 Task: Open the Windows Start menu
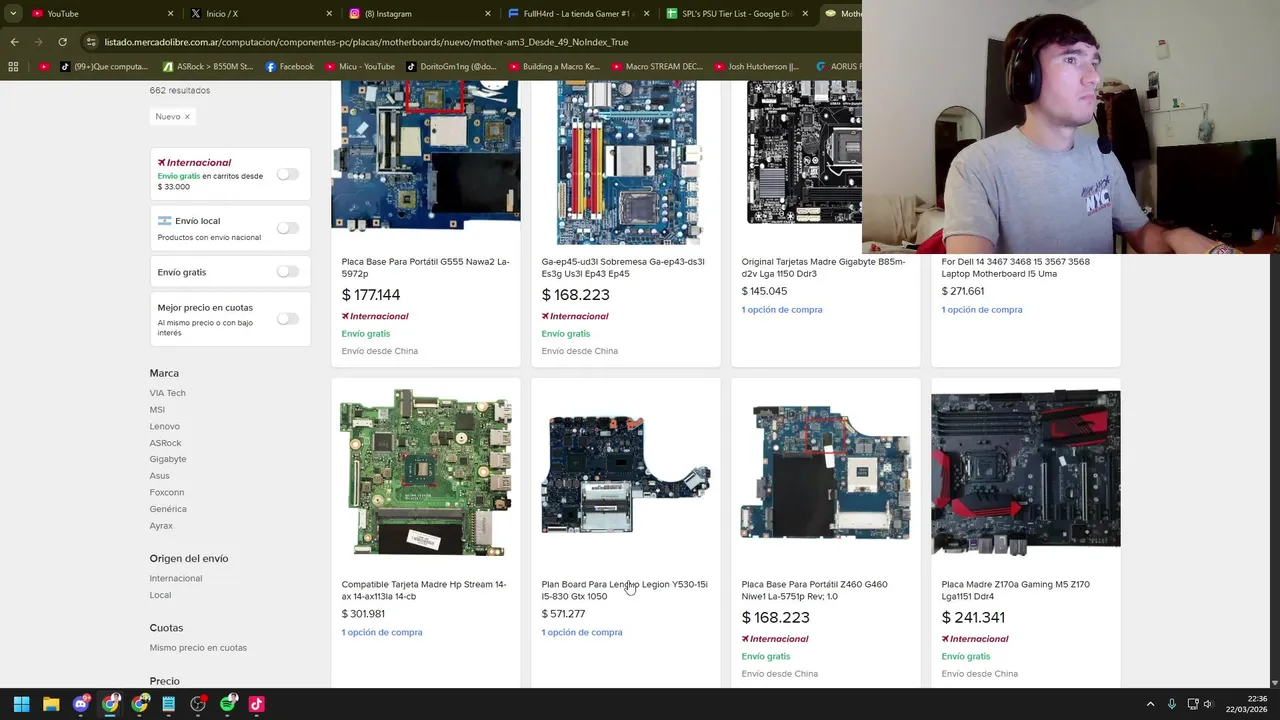[21, 704]
